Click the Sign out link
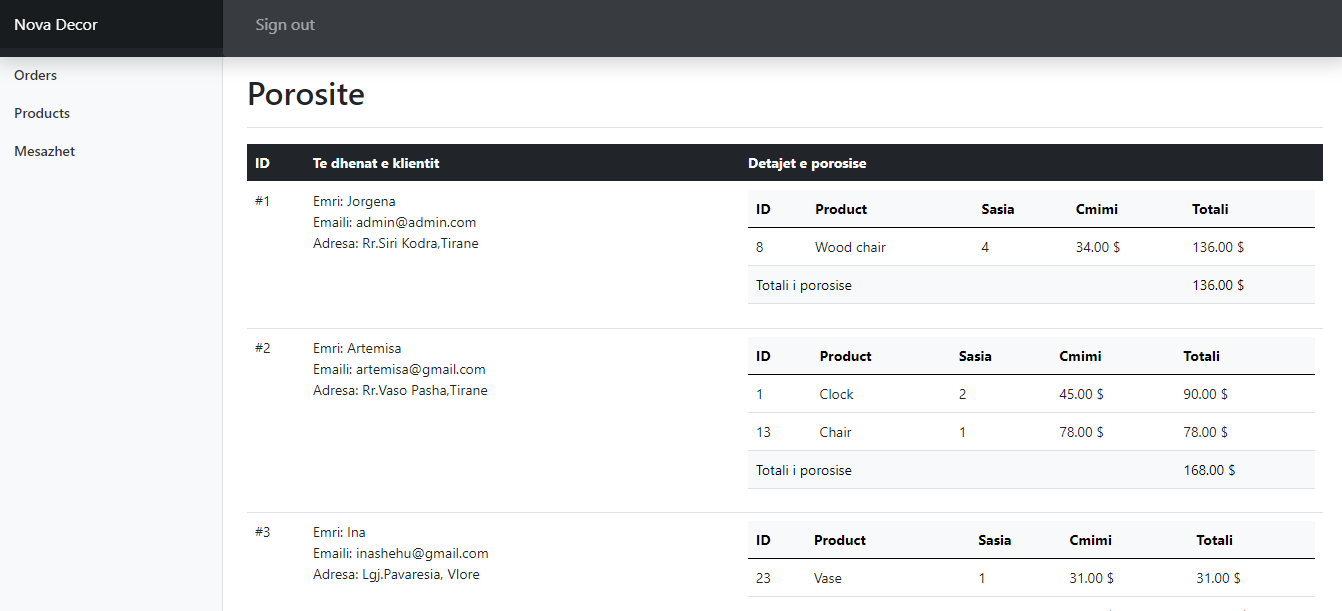Viewport: 1342px width, 611px height. click(285, 24)
